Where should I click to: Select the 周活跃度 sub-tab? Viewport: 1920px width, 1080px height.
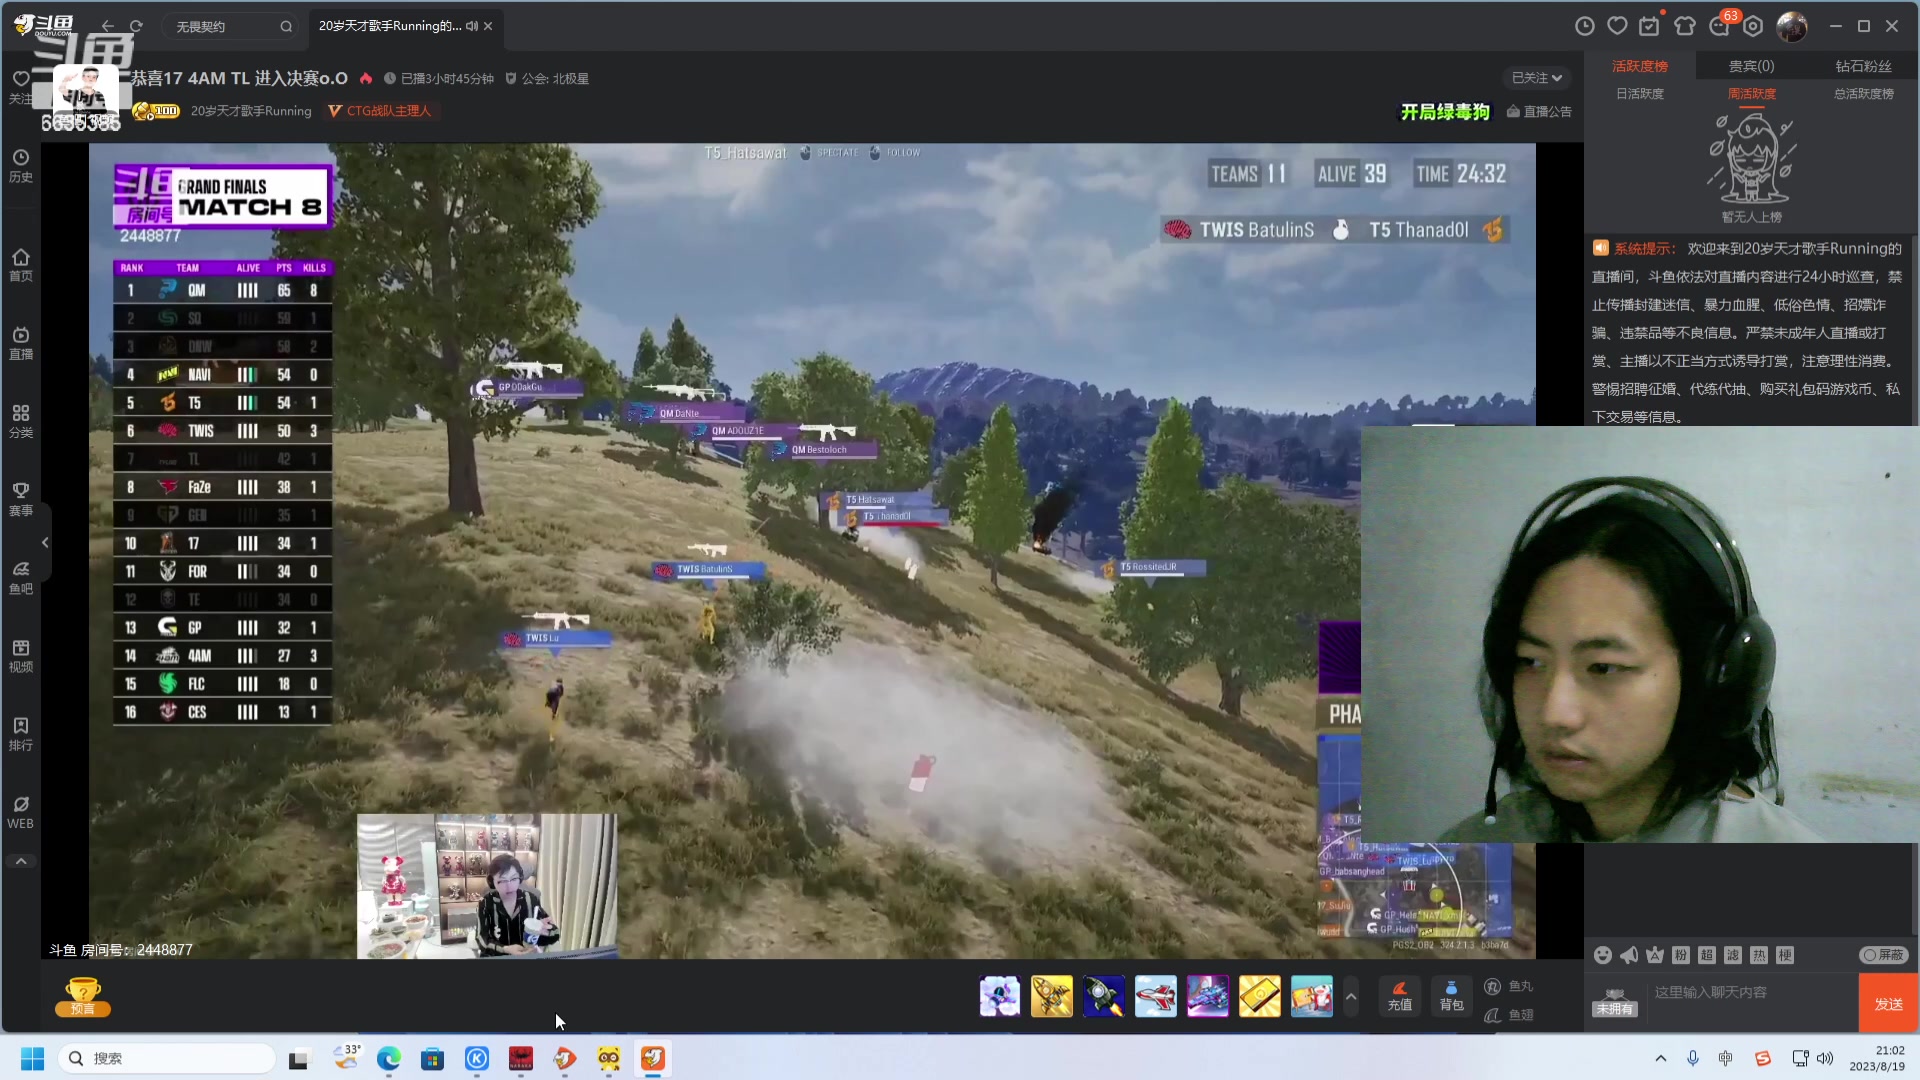tap(1752, 93)
